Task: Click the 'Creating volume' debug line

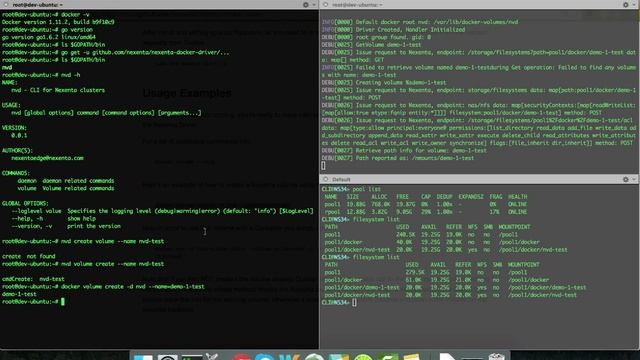Action: coord(384,82)
